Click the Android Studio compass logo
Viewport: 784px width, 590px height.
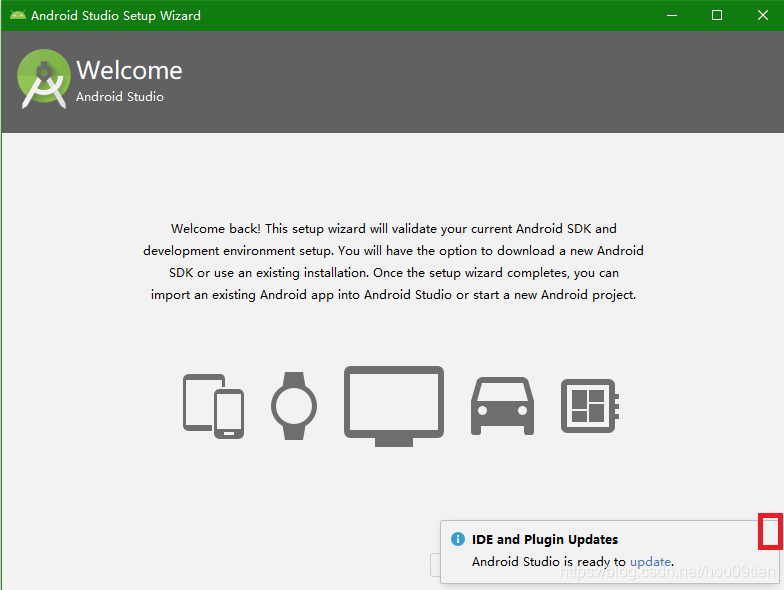[x=44, y=78]
